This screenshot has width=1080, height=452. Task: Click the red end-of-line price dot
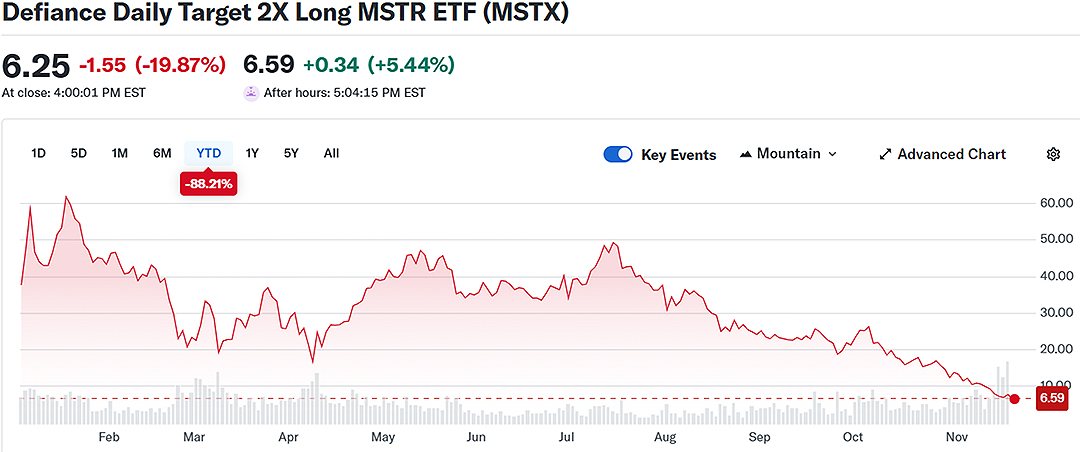point(1014,399)
